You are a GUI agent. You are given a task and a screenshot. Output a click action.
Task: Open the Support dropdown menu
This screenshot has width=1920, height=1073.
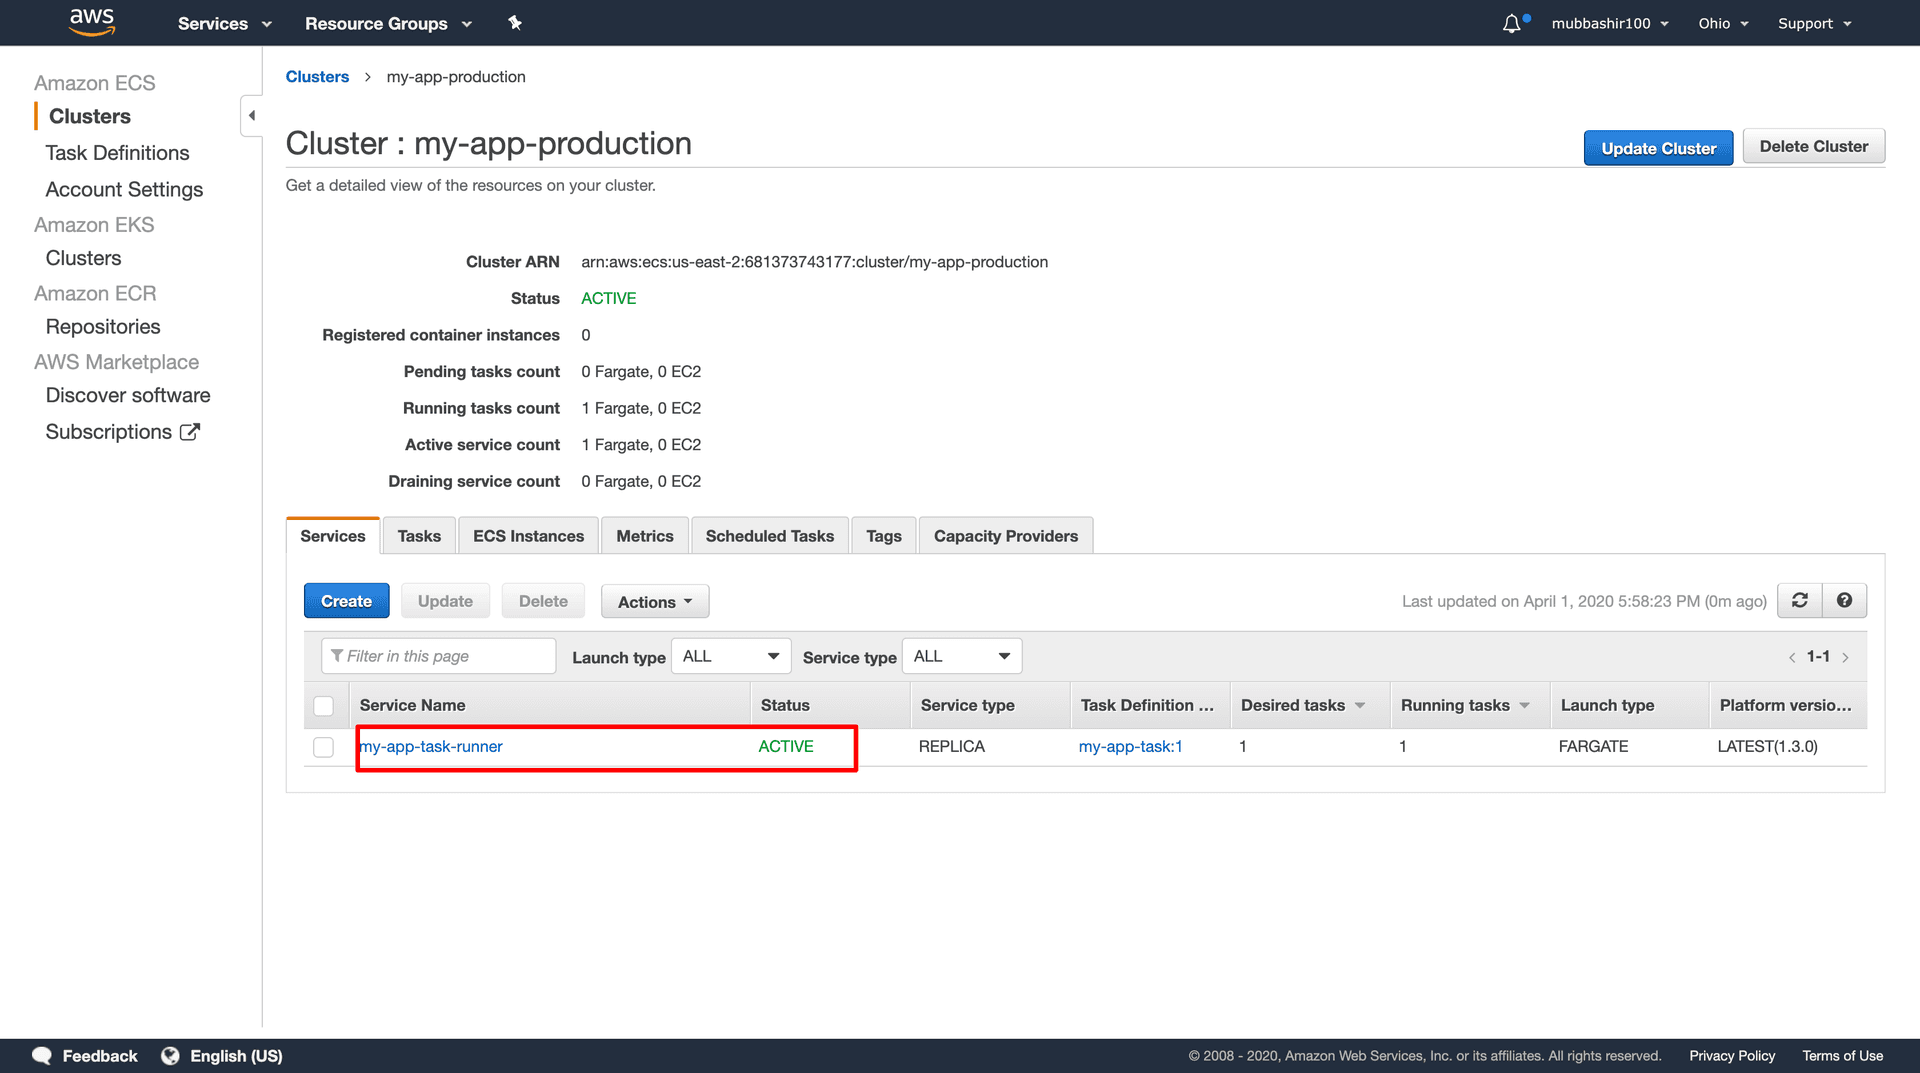click(x=1815, y=23)
